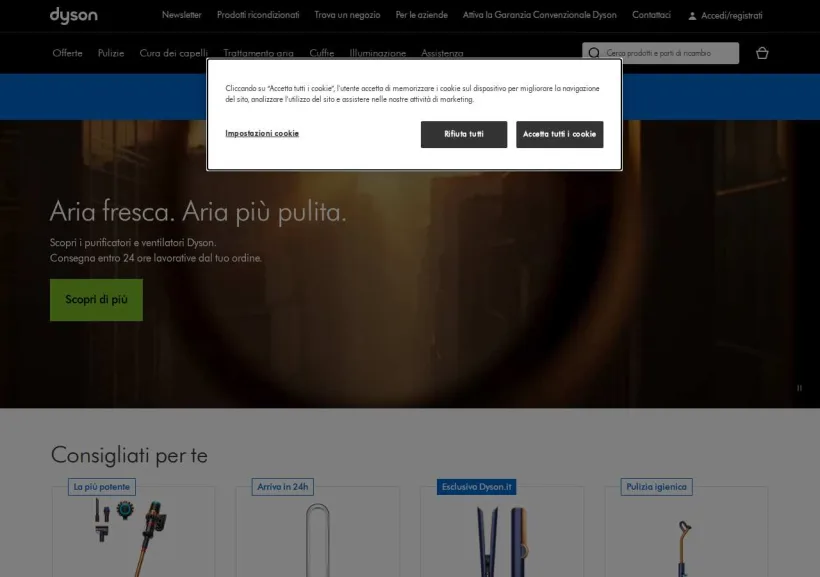The height and width of the screenshot is (577, 820).
Task: Click the search magnifier icon
Action: click(594, 53)
